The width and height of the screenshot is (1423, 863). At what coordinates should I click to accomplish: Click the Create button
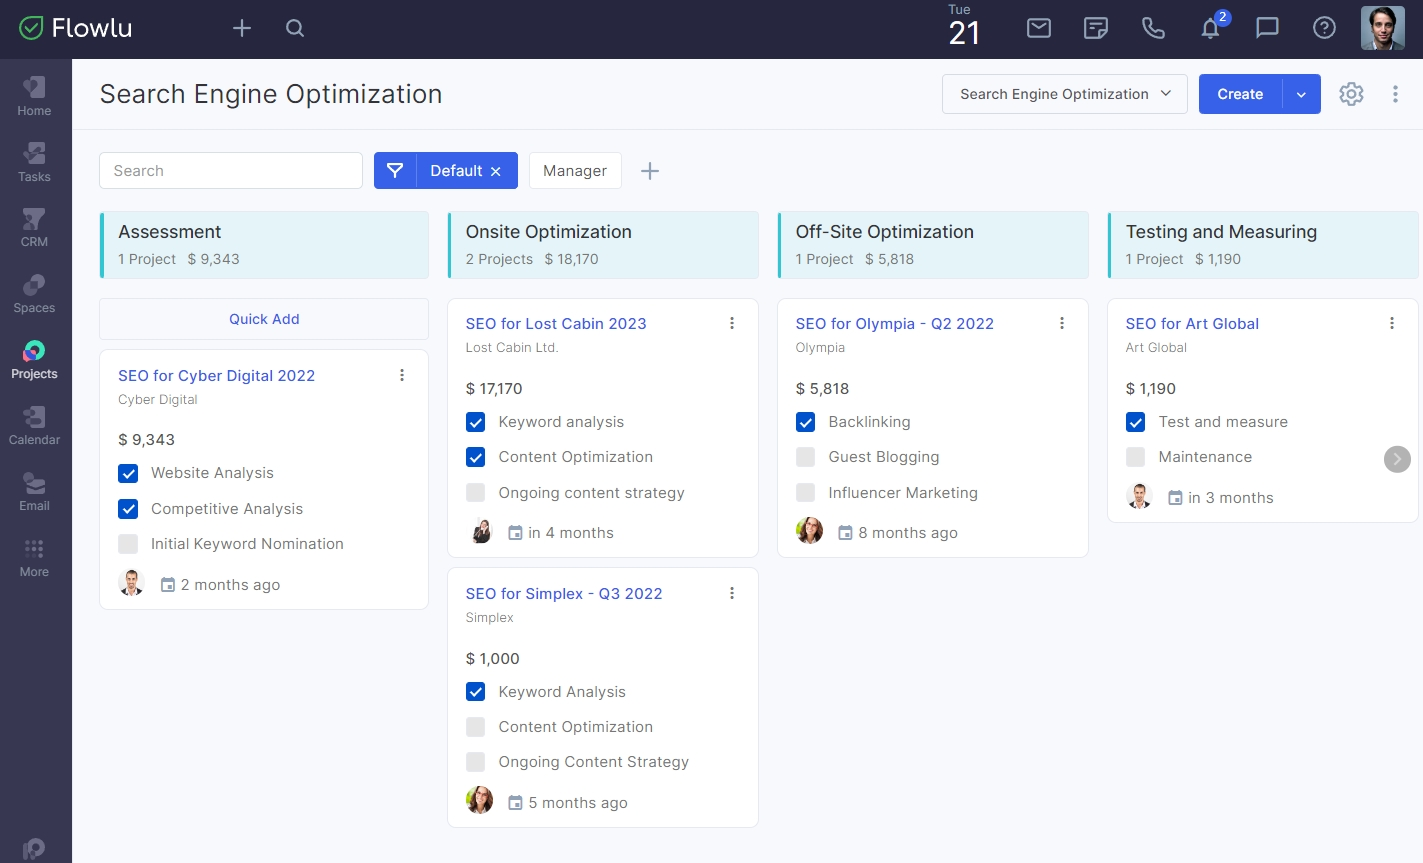point(1240,94)
